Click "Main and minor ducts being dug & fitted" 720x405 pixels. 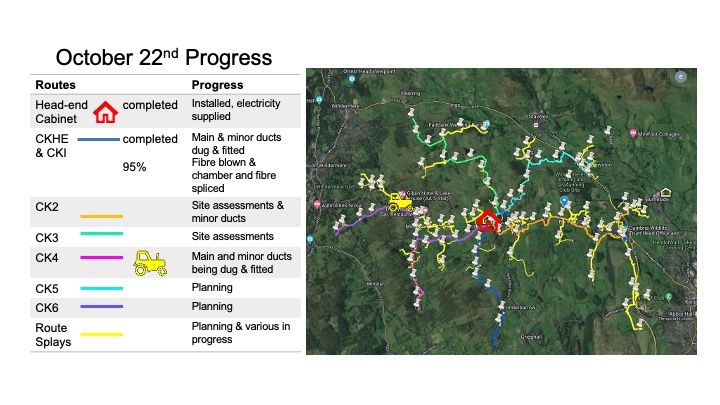pyautogui.click(x=242, y=263)
